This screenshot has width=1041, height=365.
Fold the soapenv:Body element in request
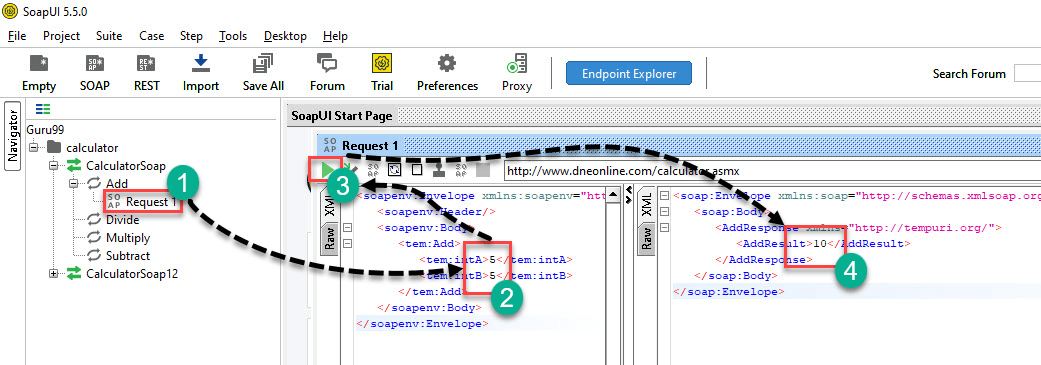tap(347, 227)
